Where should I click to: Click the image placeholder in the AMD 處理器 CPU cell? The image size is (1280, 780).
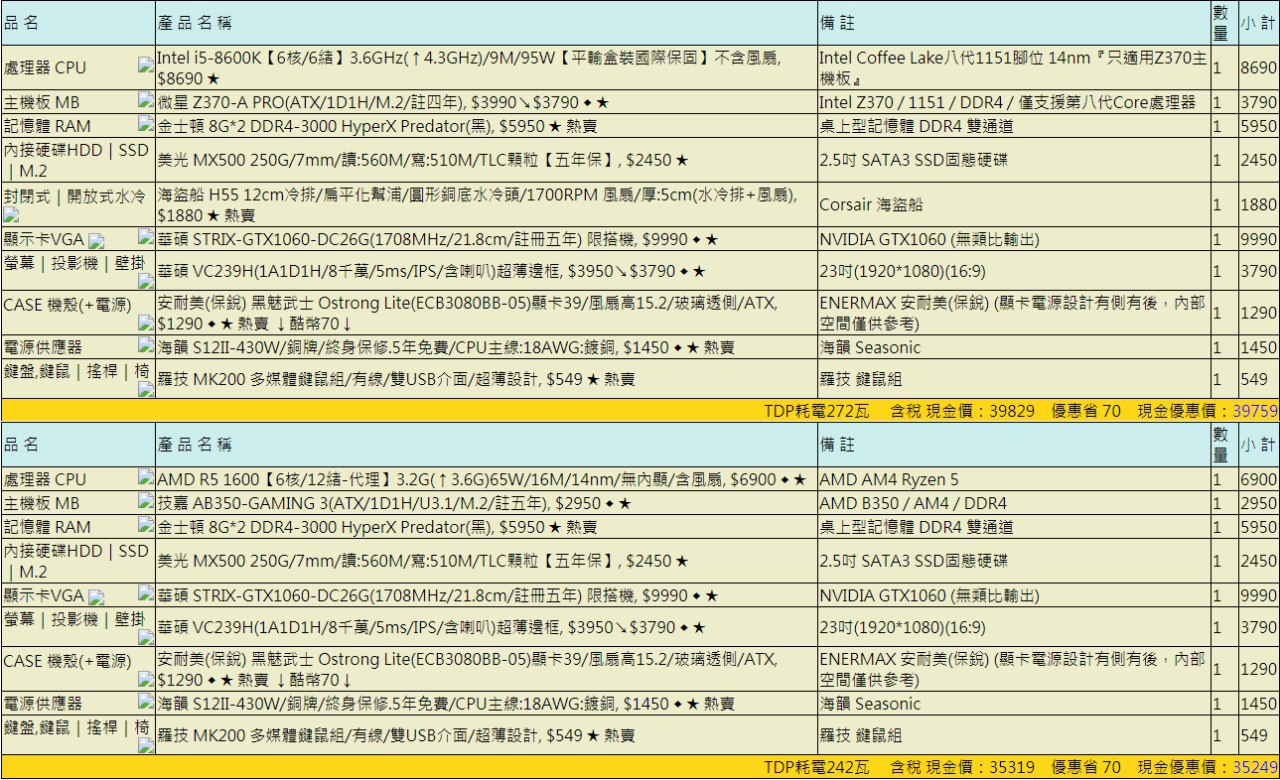click(146, 478)
